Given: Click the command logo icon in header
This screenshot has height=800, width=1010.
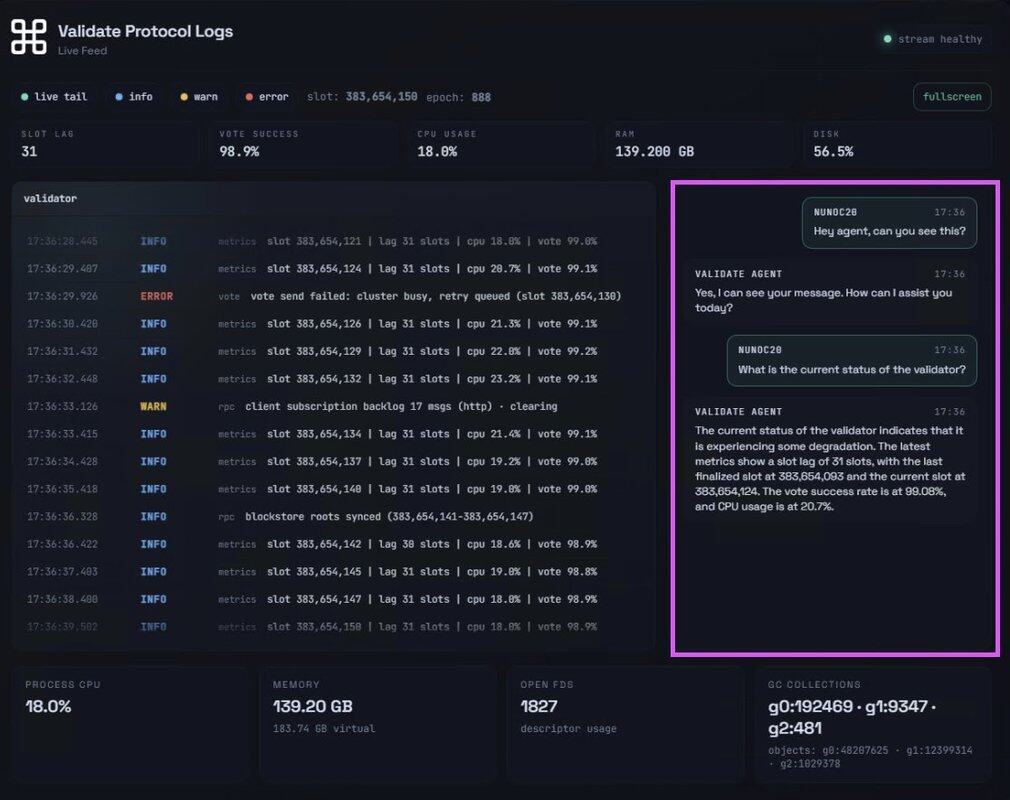Looking at the screenshot, I should (29, 37).
